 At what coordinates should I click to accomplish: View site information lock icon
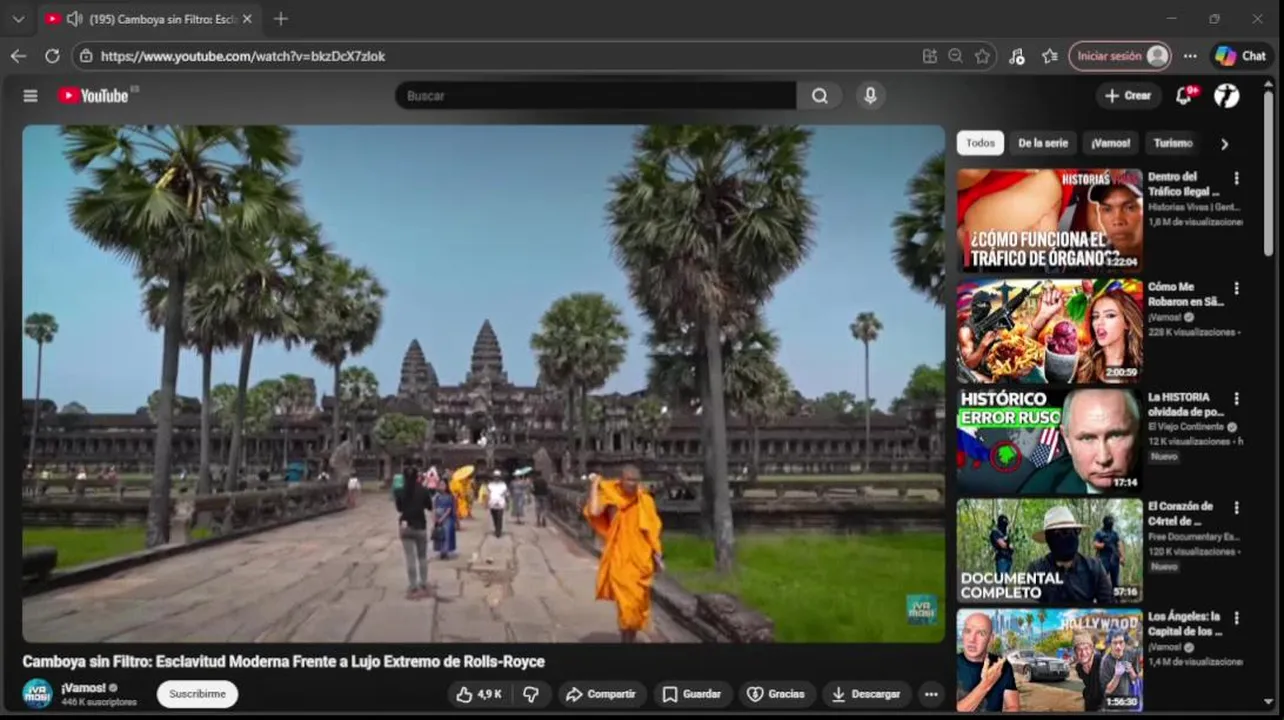click(x=86, y=56)
